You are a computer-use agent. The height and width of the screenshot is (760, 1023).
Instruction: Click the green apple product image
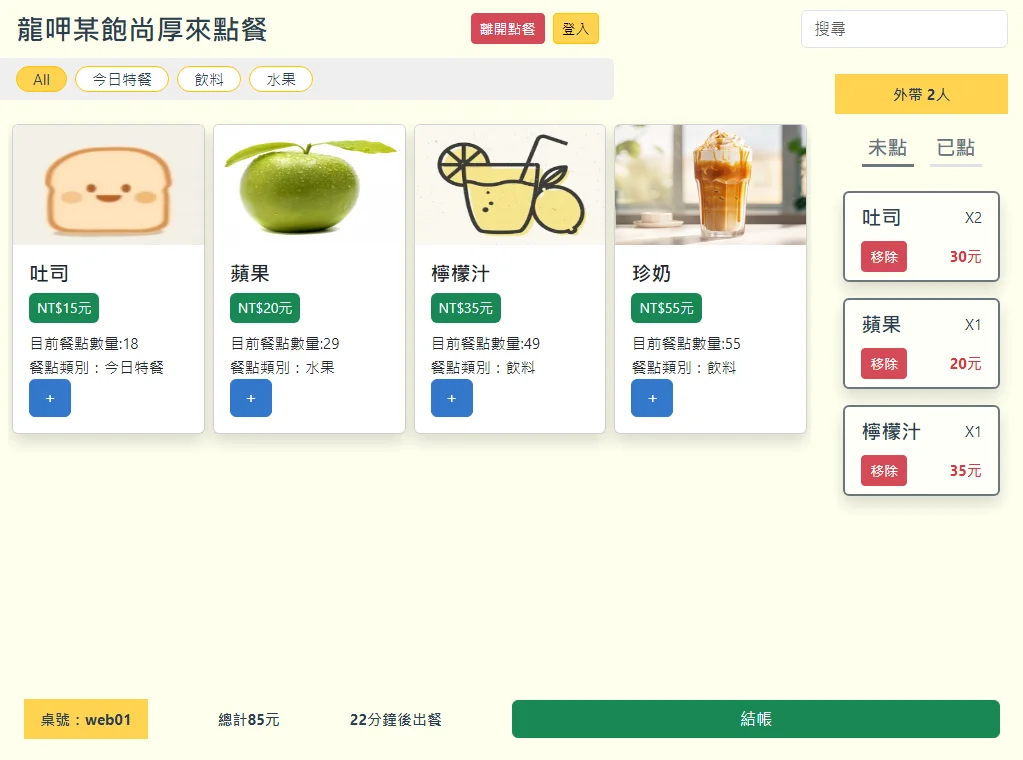pyautogui.click(x=309, y=185)
